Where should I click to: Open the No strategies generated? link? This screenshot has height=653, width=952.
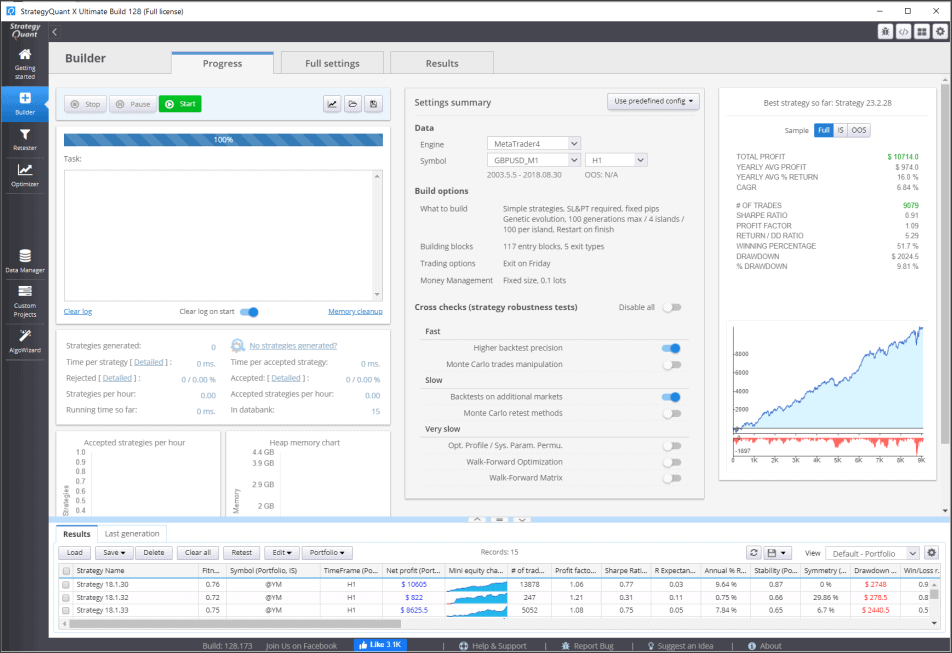[x=293, y=346]
